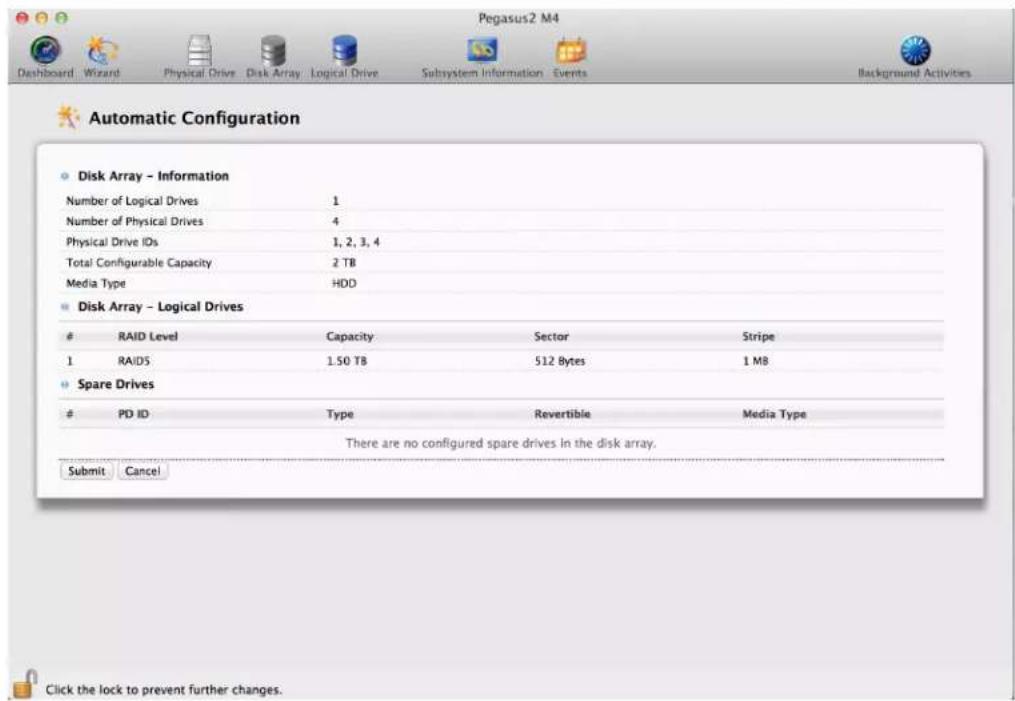Click the Automatic Configuration wand icon
The height and width of the screenshot is (701, 1015).
click(68, 117)
